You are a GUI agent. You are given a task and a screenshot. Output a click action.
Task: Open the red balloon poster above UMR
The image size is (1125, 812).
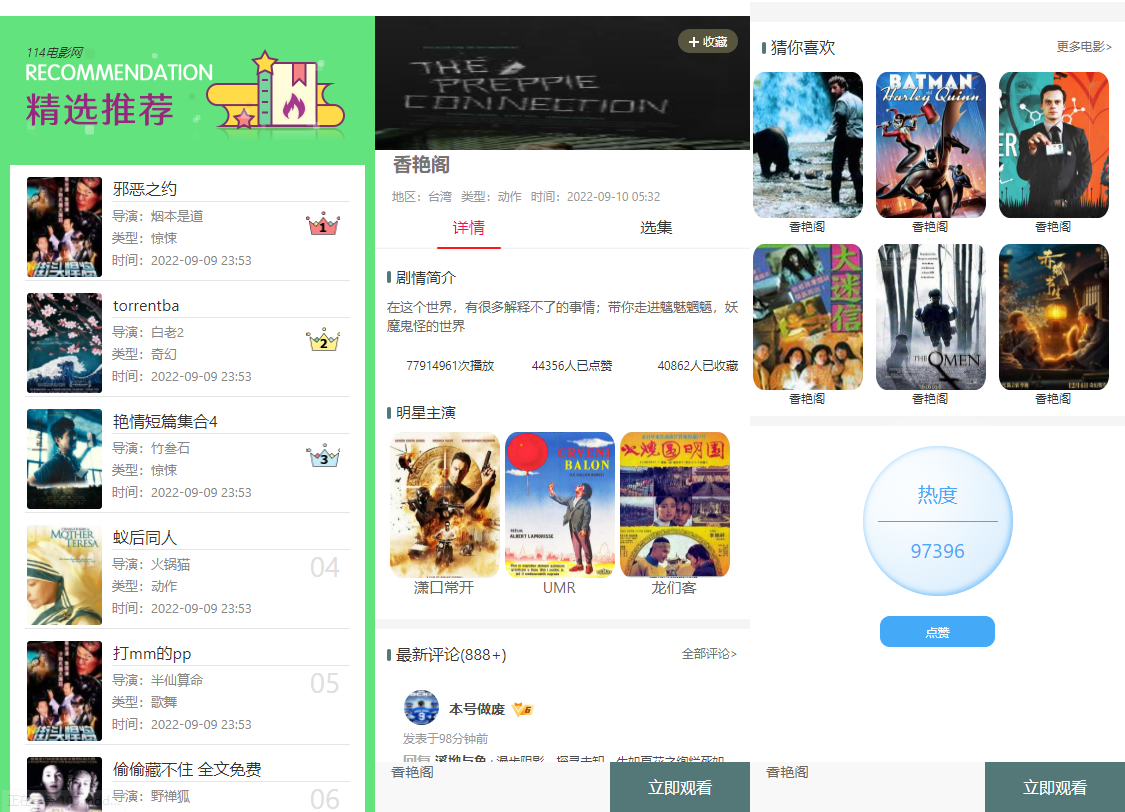560,504
